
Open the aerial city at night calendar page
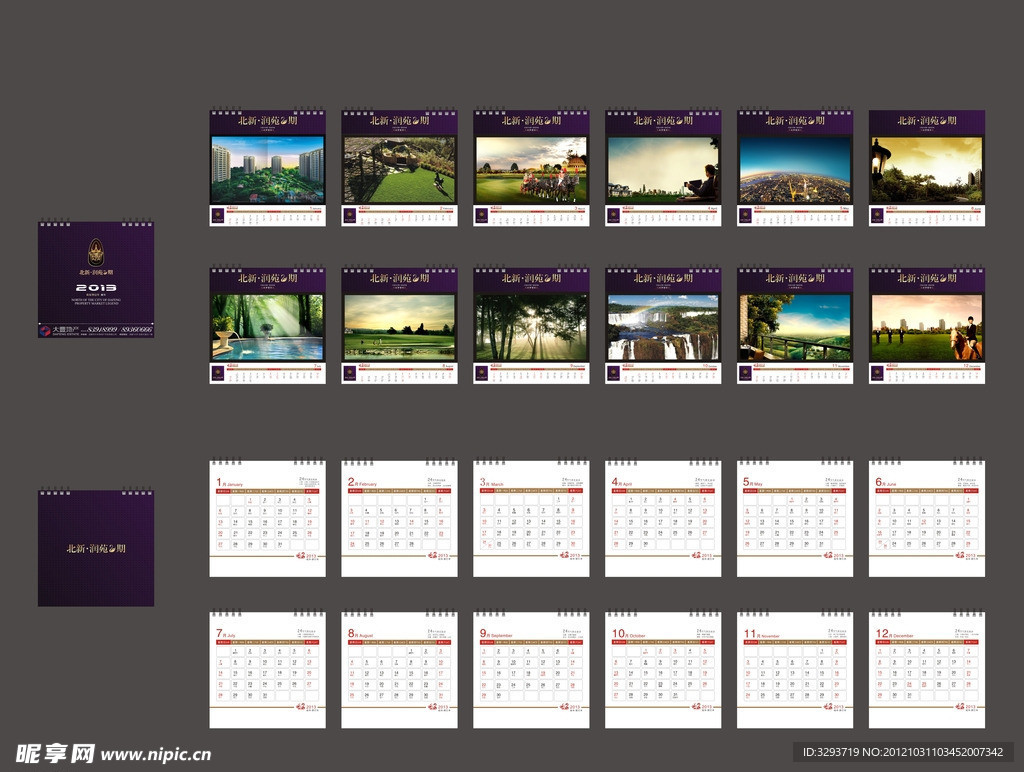(795, 168)
